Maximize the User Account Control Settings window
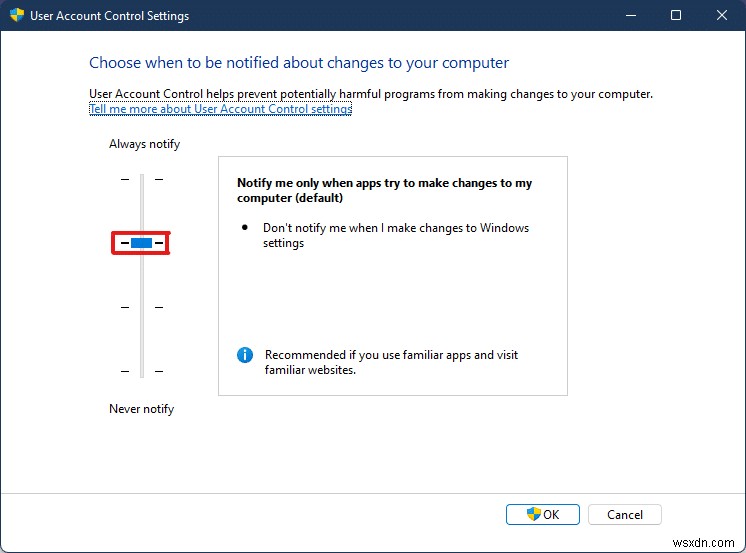The width and height of the screenshot is (746, 553). [x=676, y=15]
